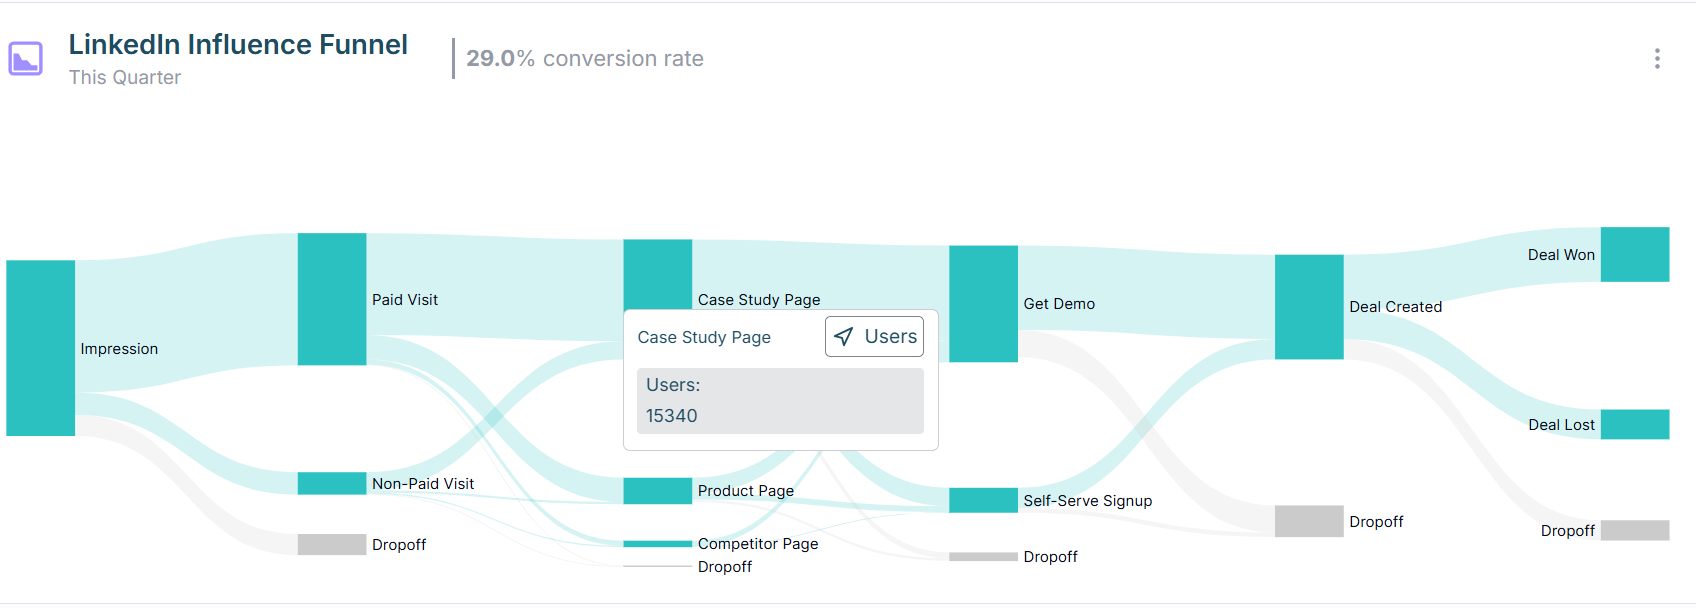This screenshot has width=1696, height=608.
Task: Select the Case Study Page node bar
Action: click(x=658, y=274)
